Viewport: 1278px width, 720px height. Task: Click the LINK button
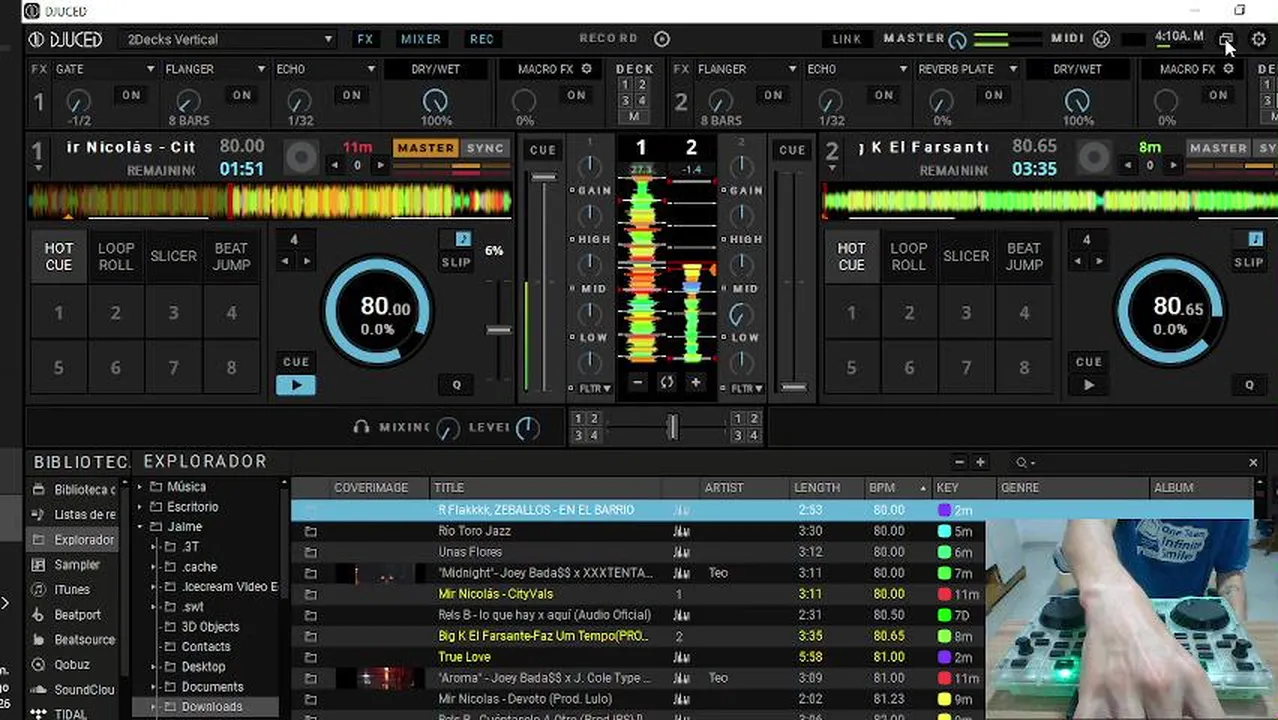pos(847,39)
